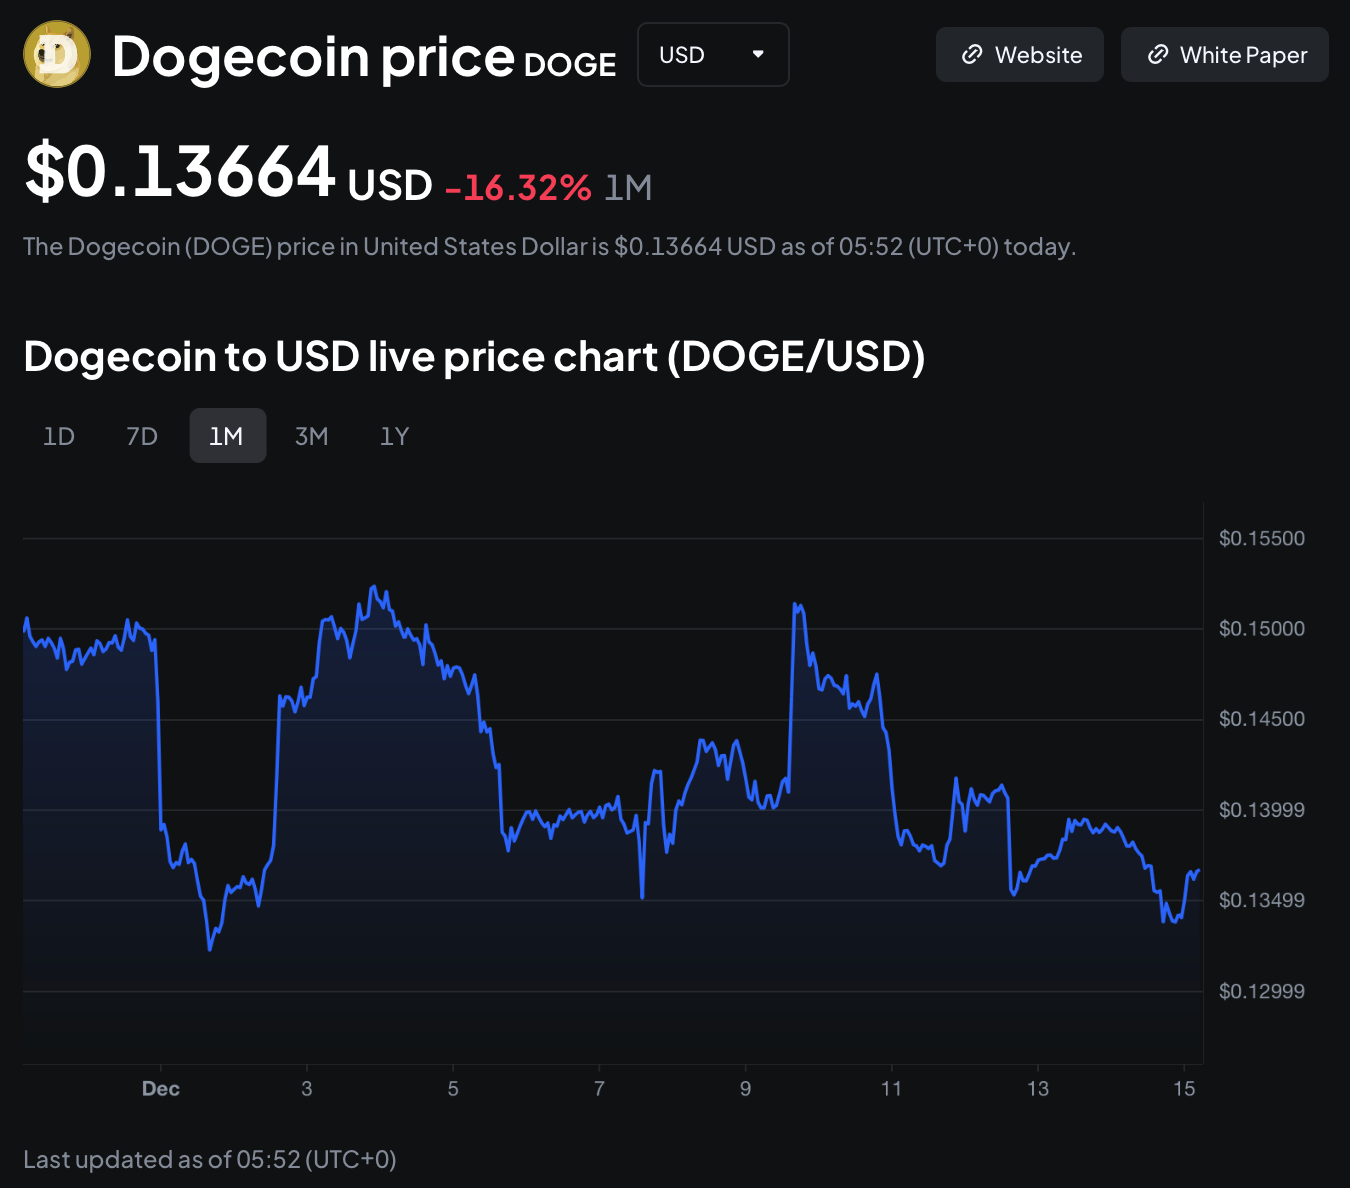Open the Dogecoin White Paper
The height and width of the screenshot is (1188, 1350).
coord(1225,55)
